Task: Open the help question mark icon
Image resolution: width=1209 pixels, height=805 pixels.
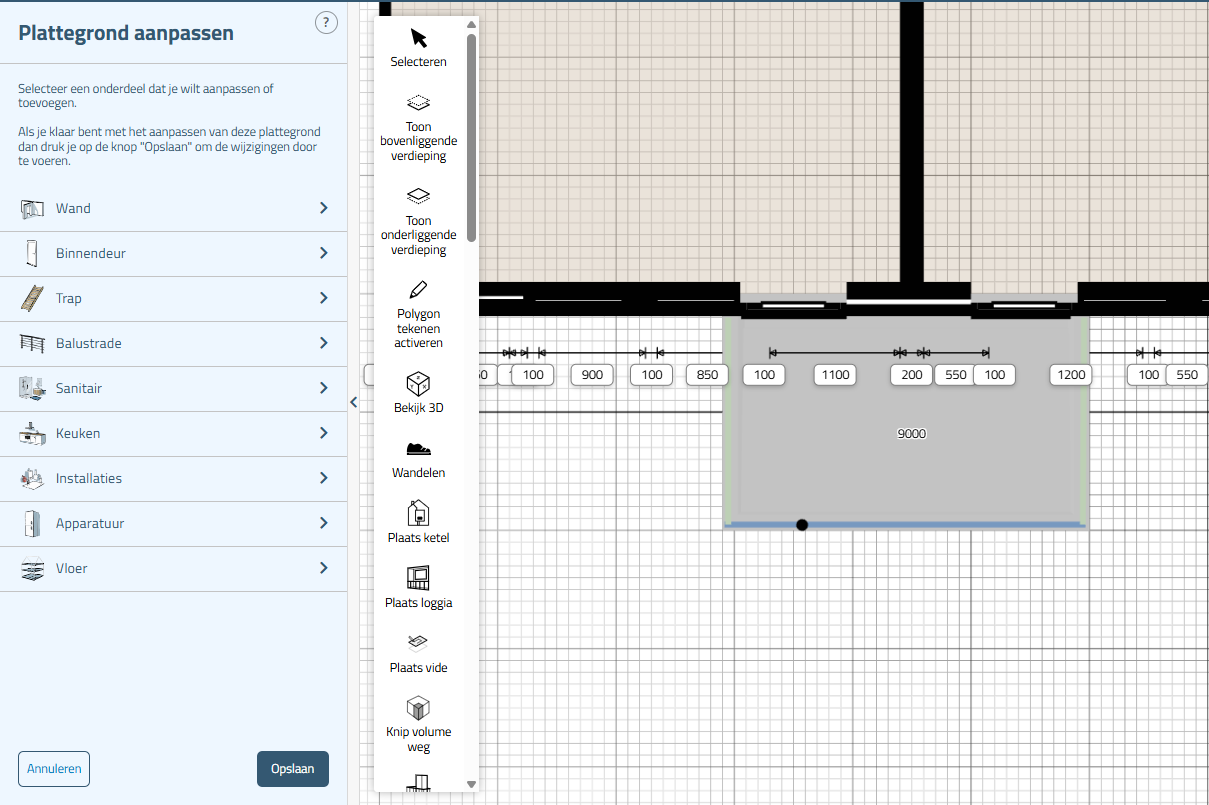Action: click(x=326, y=23)
